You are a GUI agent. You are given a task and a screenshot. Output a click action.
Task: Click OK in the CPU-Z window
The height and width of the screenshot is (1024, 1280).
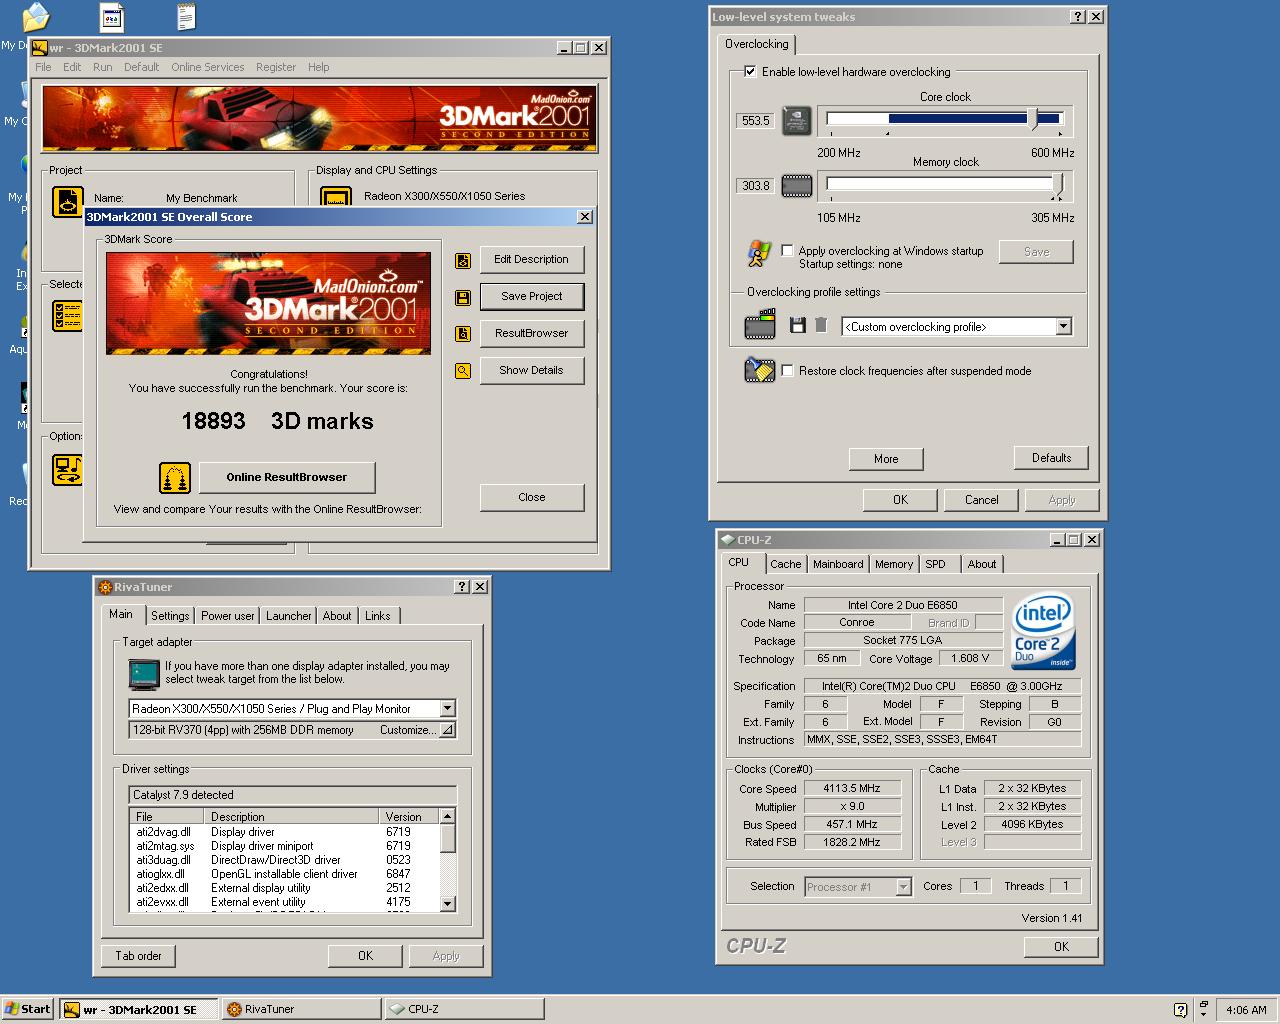tap(1061, 946)
